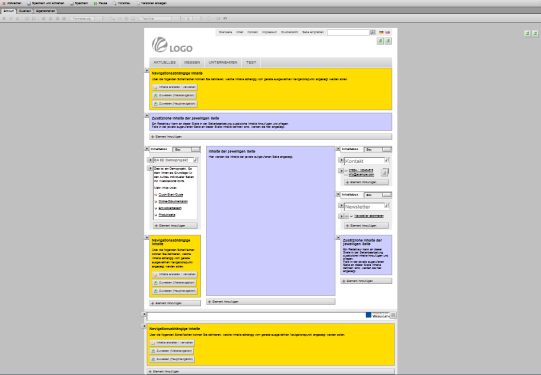The width and height of the screenshot is (541, 375).
Task: Expand arrow beside Newsletter headline
Action: [x=341, y=206]
